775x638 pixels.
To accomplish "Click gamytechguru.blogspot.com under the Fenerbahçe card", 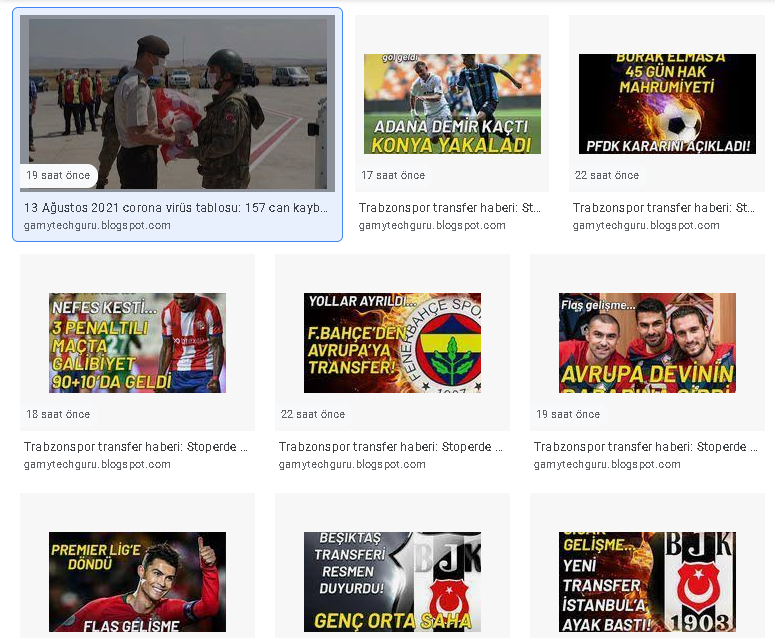I will 352,465.
